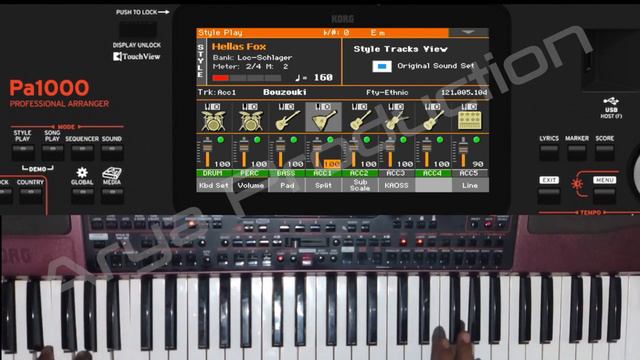This screenshot has width=640, height=360.
Task: Switch to the Pad tab
Action: coord(287,185)
